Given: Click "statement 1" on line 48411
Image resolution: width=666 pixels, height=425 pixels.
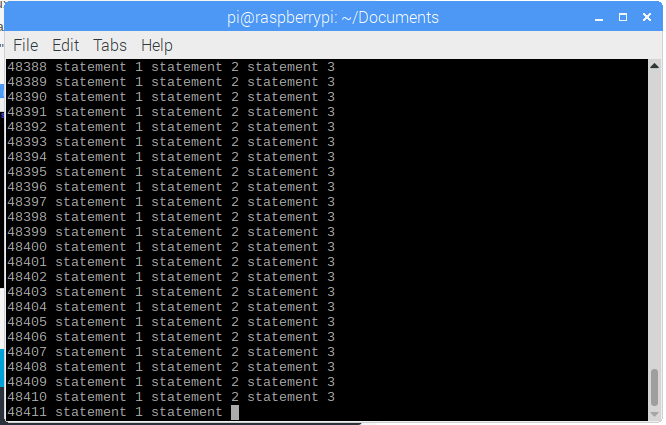Looking at the screenshot, I should tap(99, 412).
